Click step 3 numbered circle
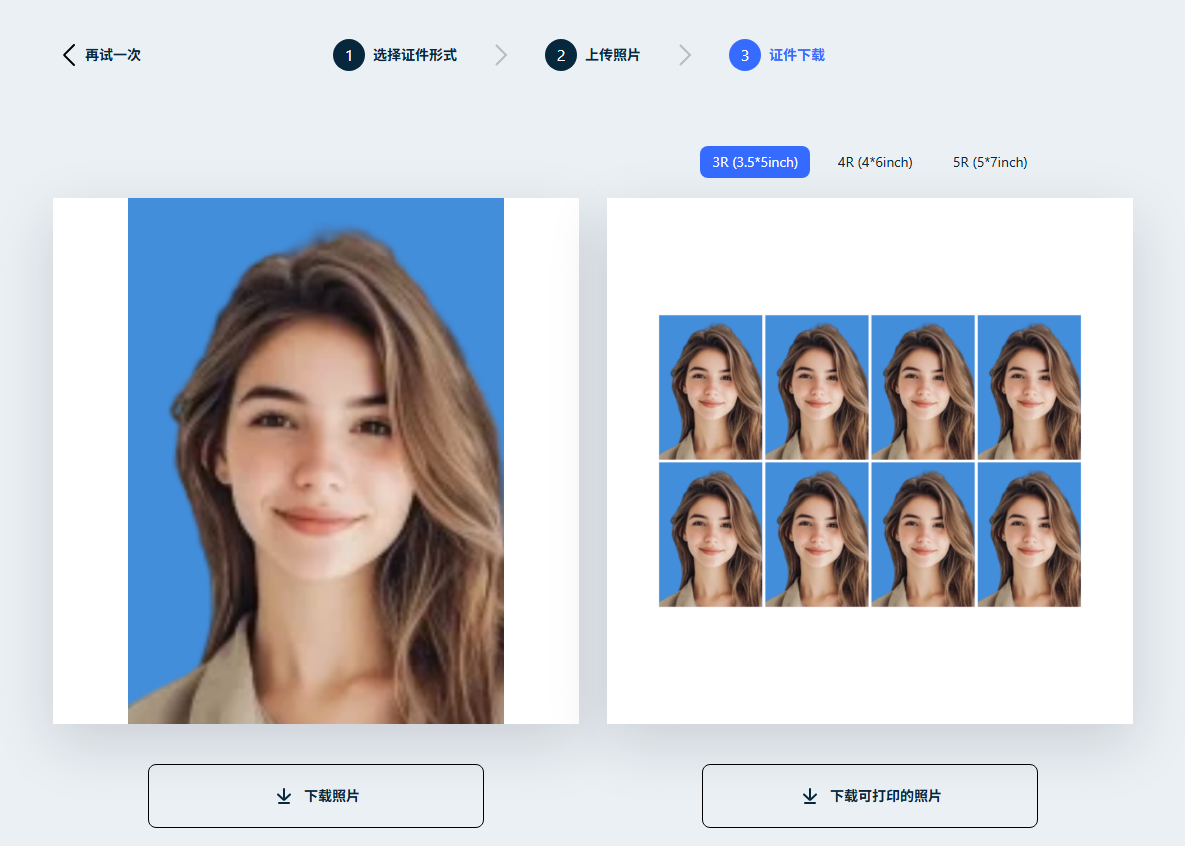 [x=745, y=55]
